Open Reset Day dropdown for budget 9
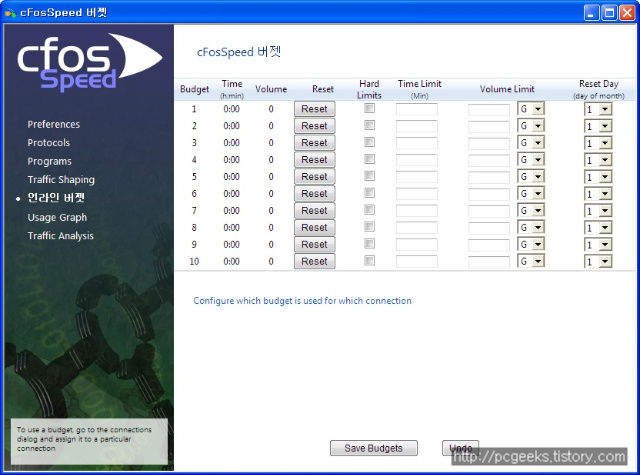The image size is (640, 475). click(x=598, y=245)
